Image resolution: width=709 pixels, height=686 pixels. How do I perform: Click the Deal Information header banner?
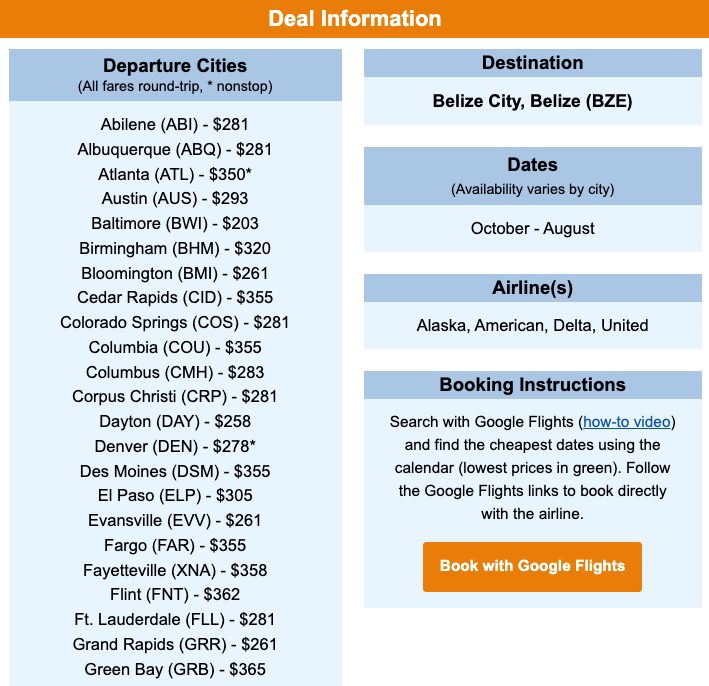354,19
